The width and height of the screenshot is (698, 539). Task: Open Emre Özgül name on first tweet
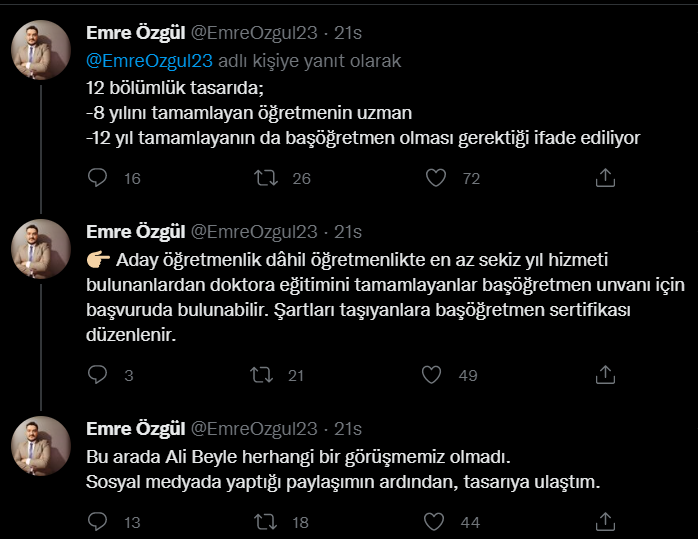click(135, 33)
